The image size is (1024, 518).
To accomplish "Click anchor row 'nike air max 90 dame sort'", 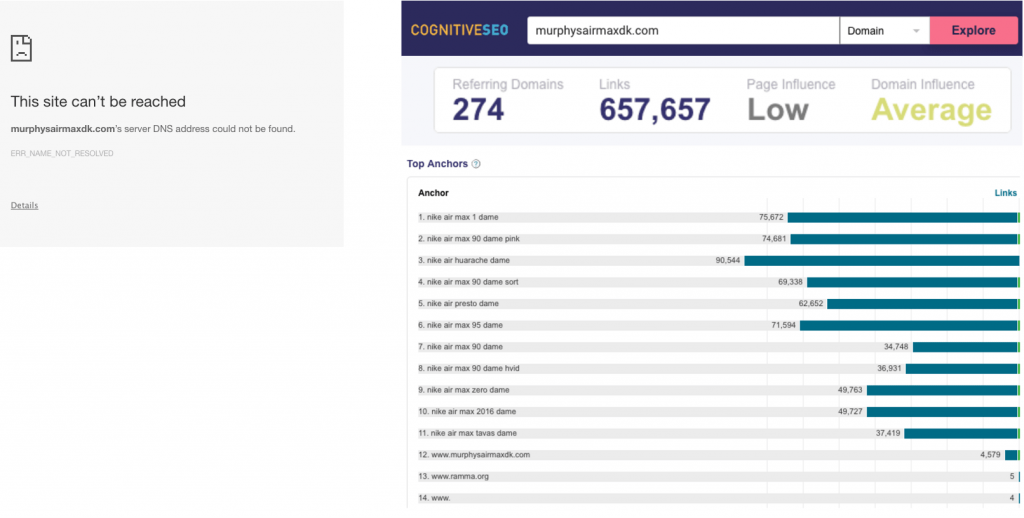I will 718,282.
